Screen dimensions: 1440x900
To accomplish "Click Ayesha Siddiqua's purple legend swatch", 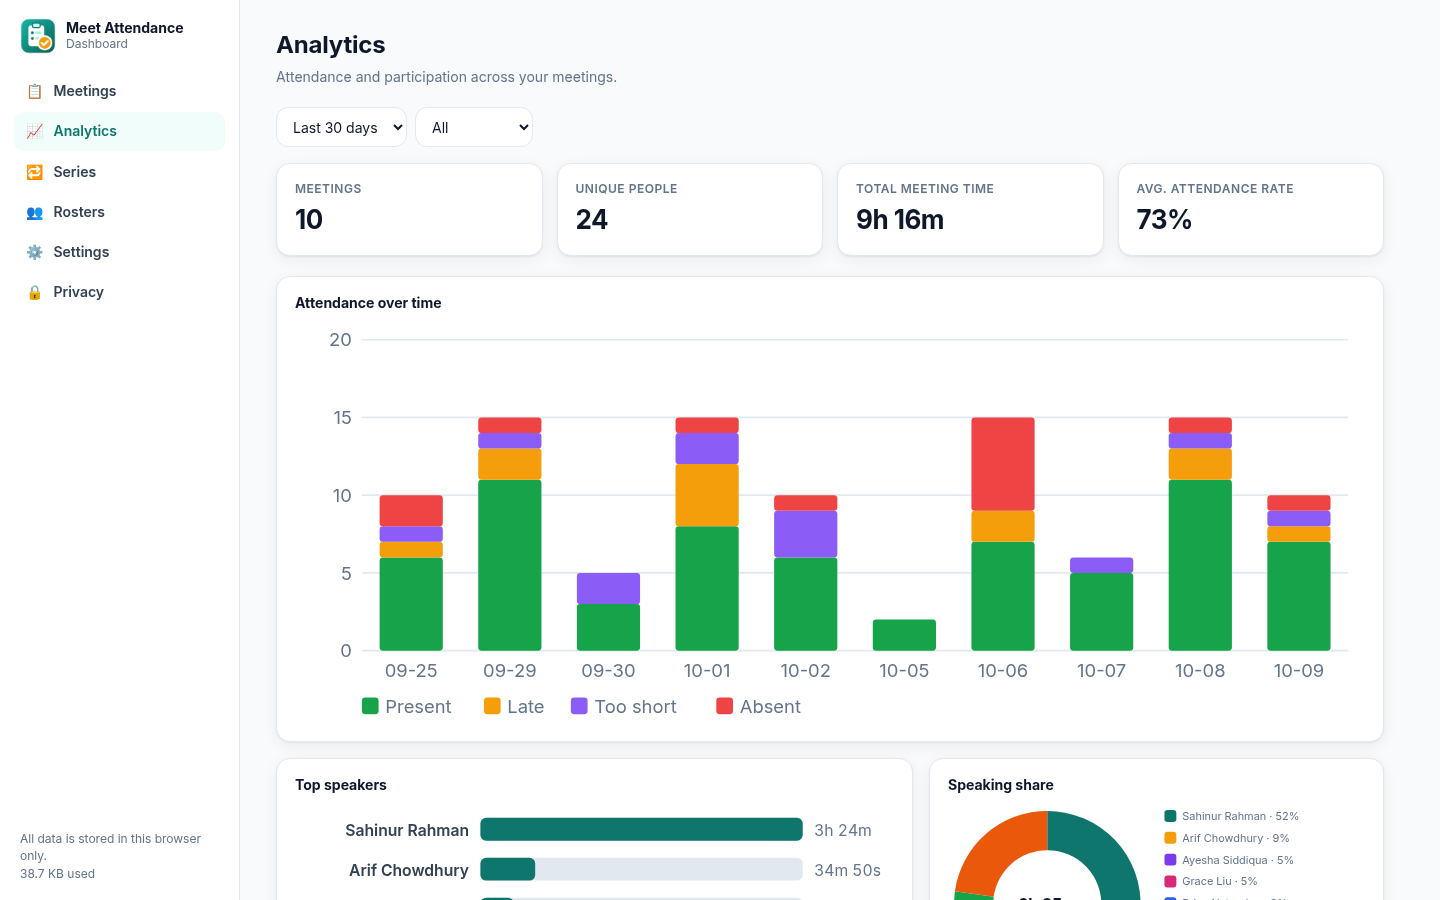I will (x=1170, y=860).
